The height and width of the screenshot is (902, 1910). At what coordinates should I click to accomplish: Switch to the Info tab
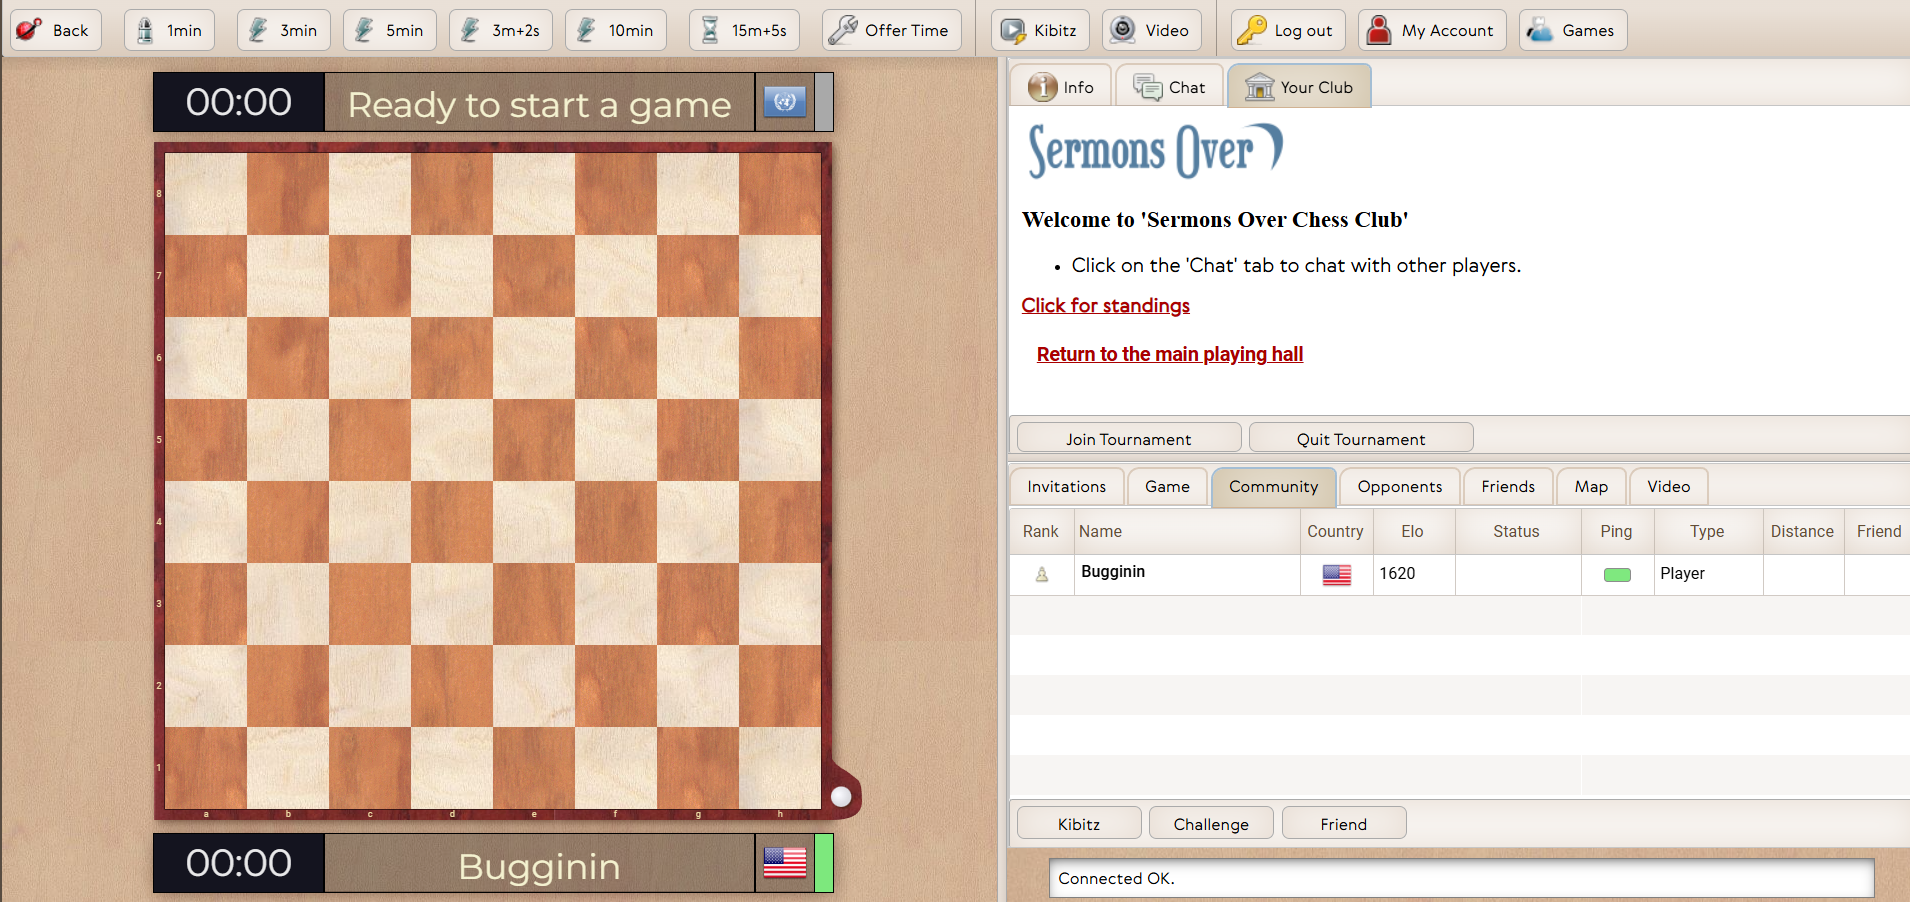pos(1062,87)
